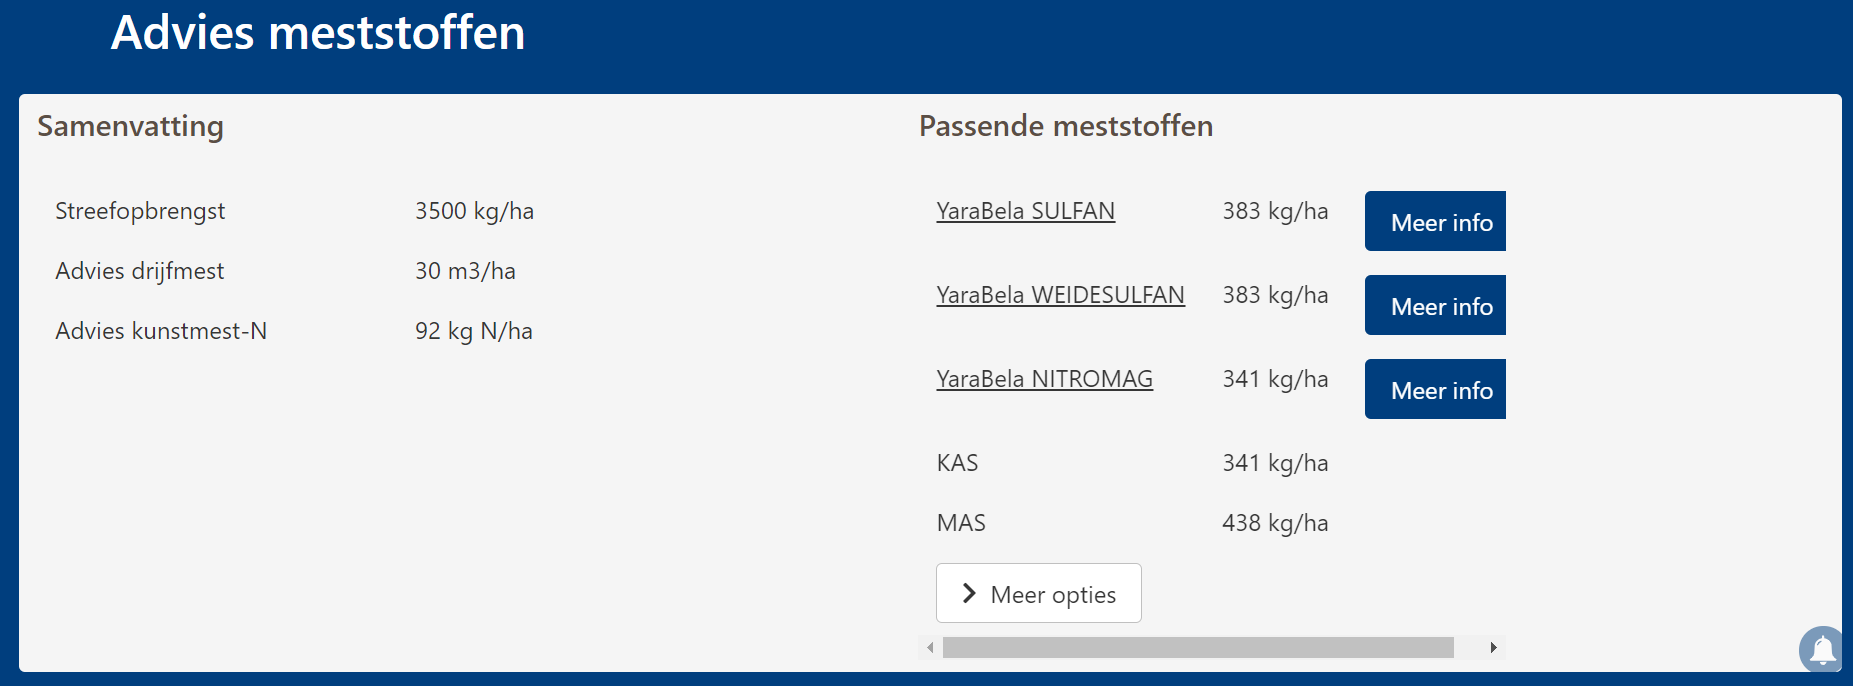Click the Passende meststoffen heading

pos(1065,126)
